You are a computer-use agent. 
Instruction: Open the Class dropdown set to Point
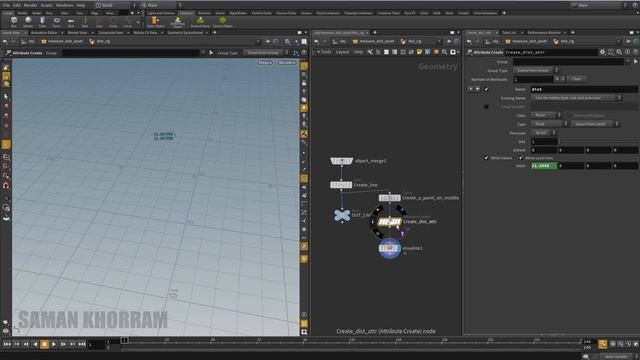point(546,115)
